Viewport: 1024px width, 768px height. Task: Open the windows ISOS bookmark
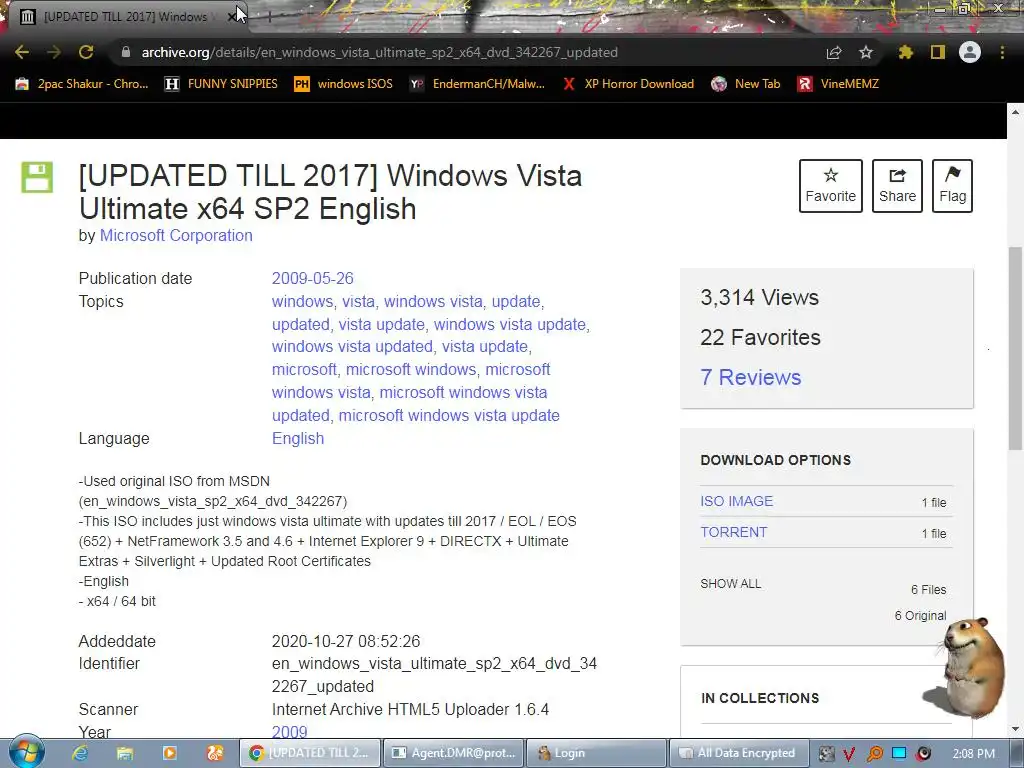[344, 84]
